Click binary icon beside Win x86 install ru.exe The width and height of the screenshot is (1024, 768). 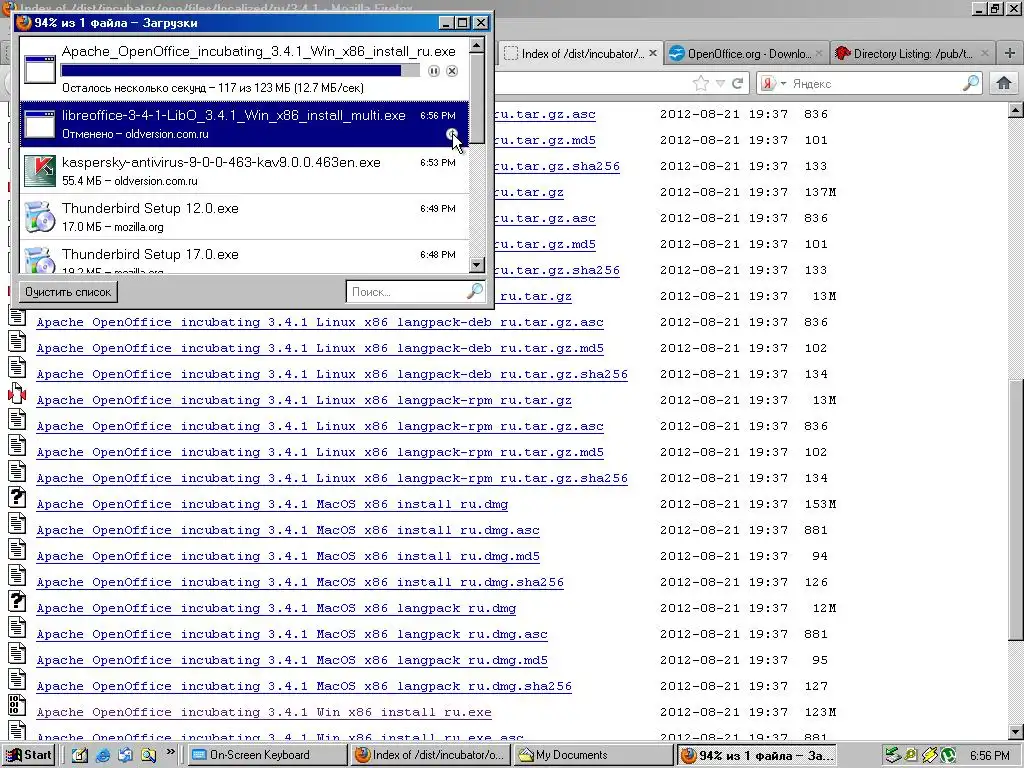pos(17,705)
